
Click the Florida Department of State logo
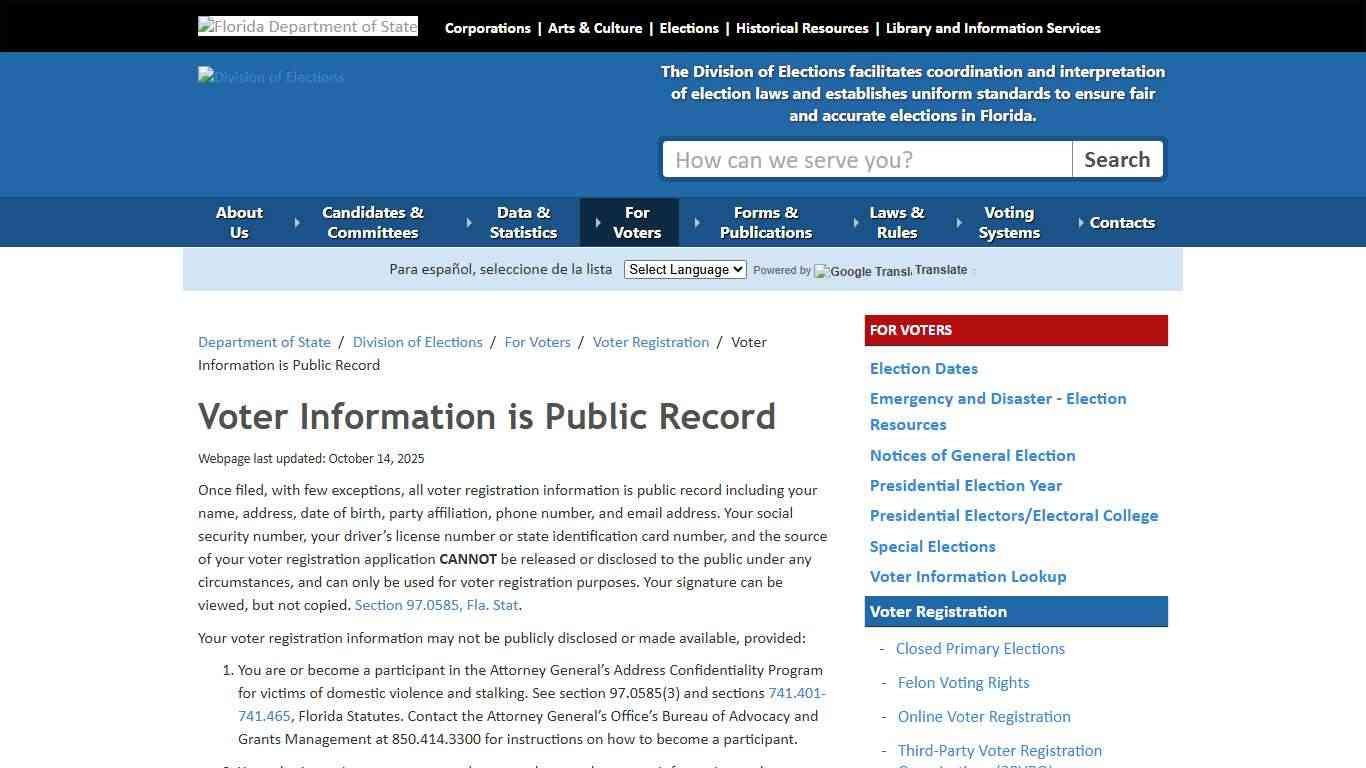coord(307,25)
